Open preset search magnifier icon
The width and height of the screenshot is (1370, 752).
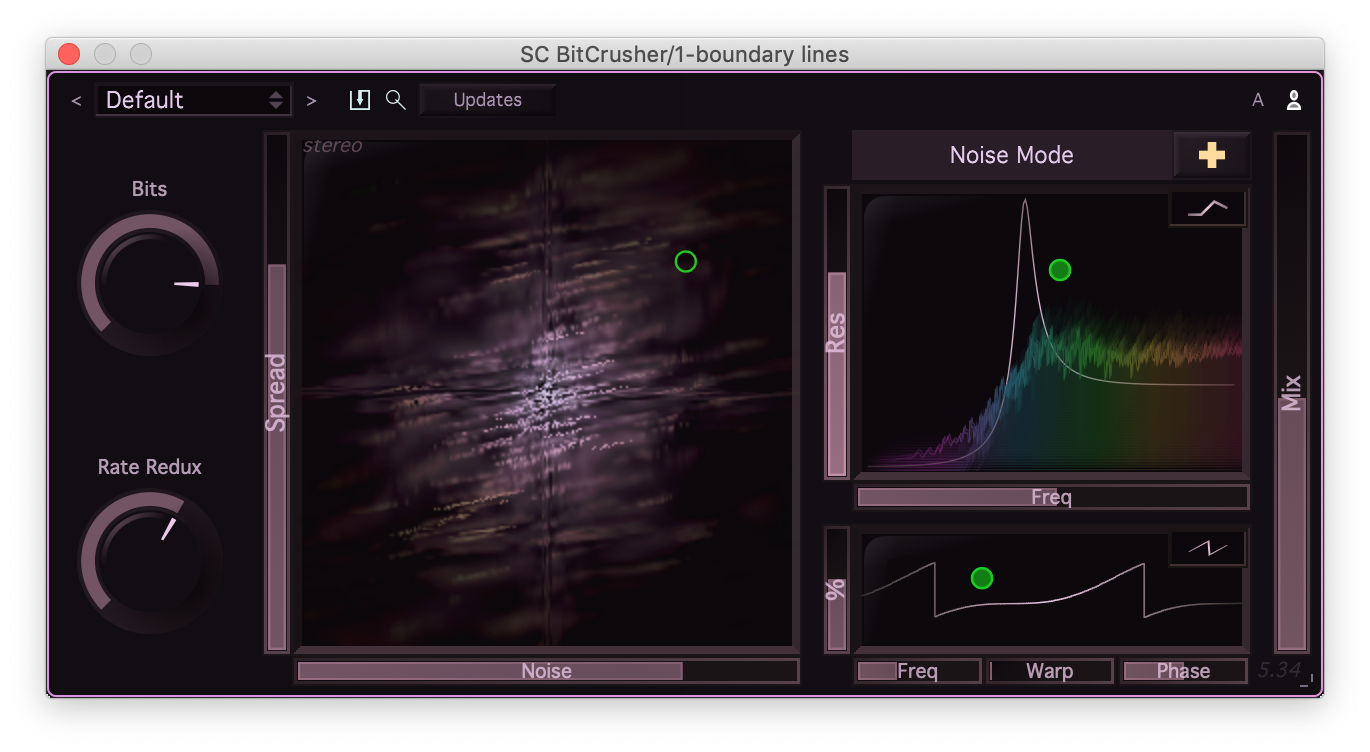pyautogui.click(x=396, y=100)
